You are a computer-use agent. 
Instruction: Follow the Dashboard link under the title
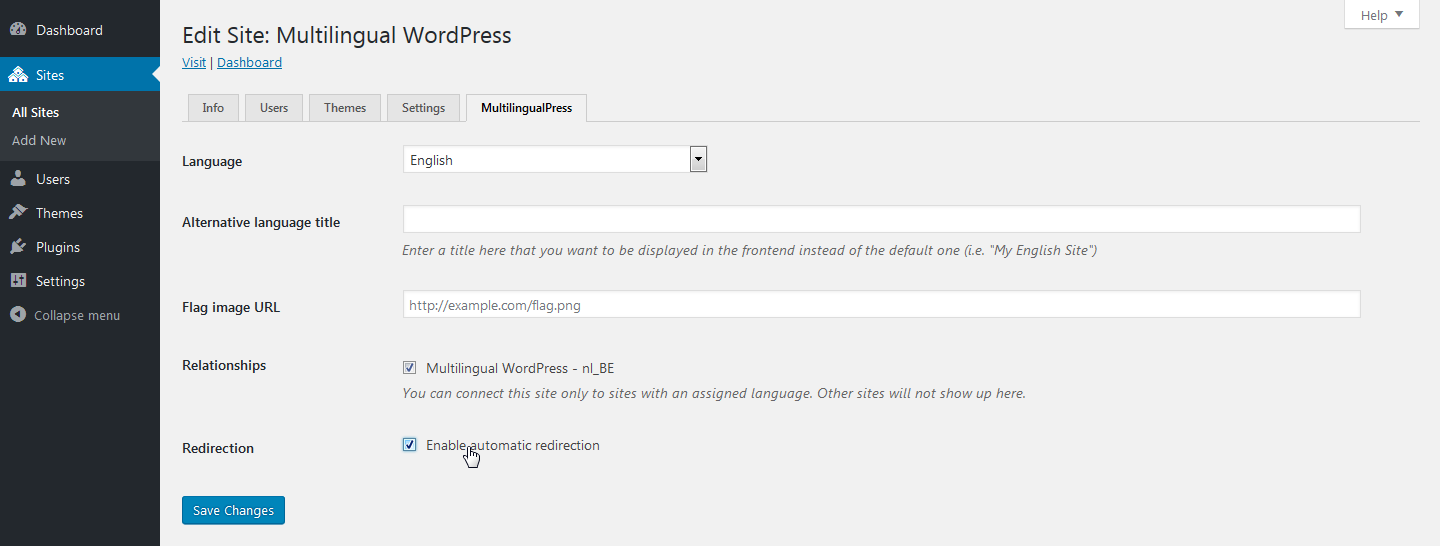249,62
